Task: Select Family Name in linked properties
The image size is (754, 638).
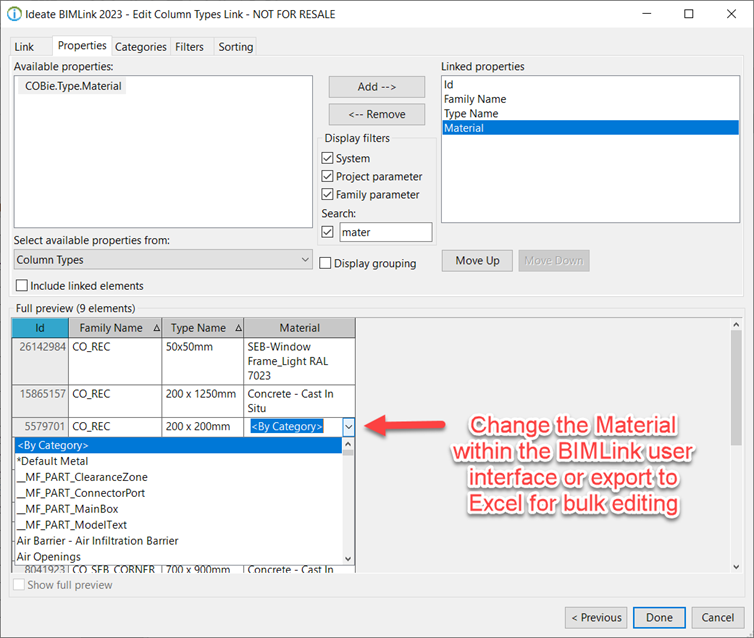Action: (x=590, y=99)
